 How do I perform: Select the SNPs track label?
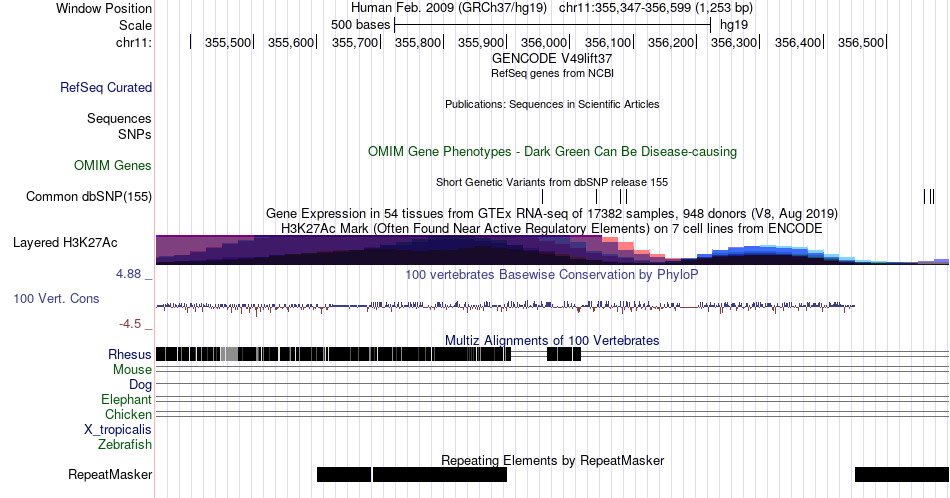click(x=135, y=134)
